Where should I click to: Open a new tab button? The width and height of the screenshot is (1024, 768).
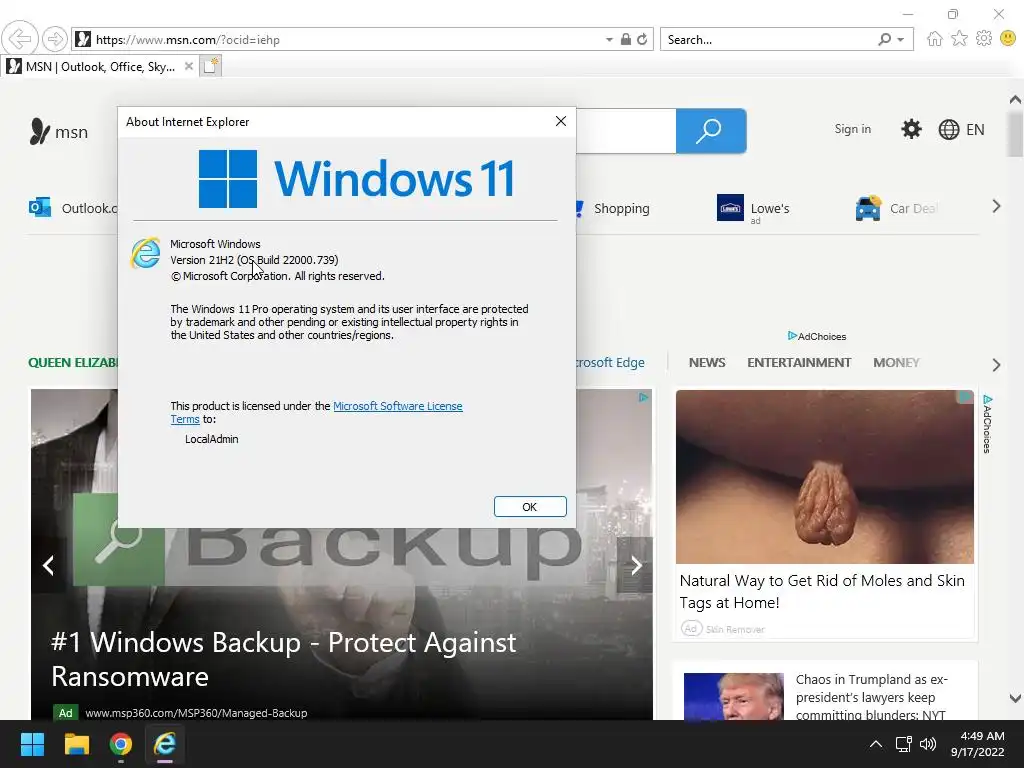click(x=210, y=66)
